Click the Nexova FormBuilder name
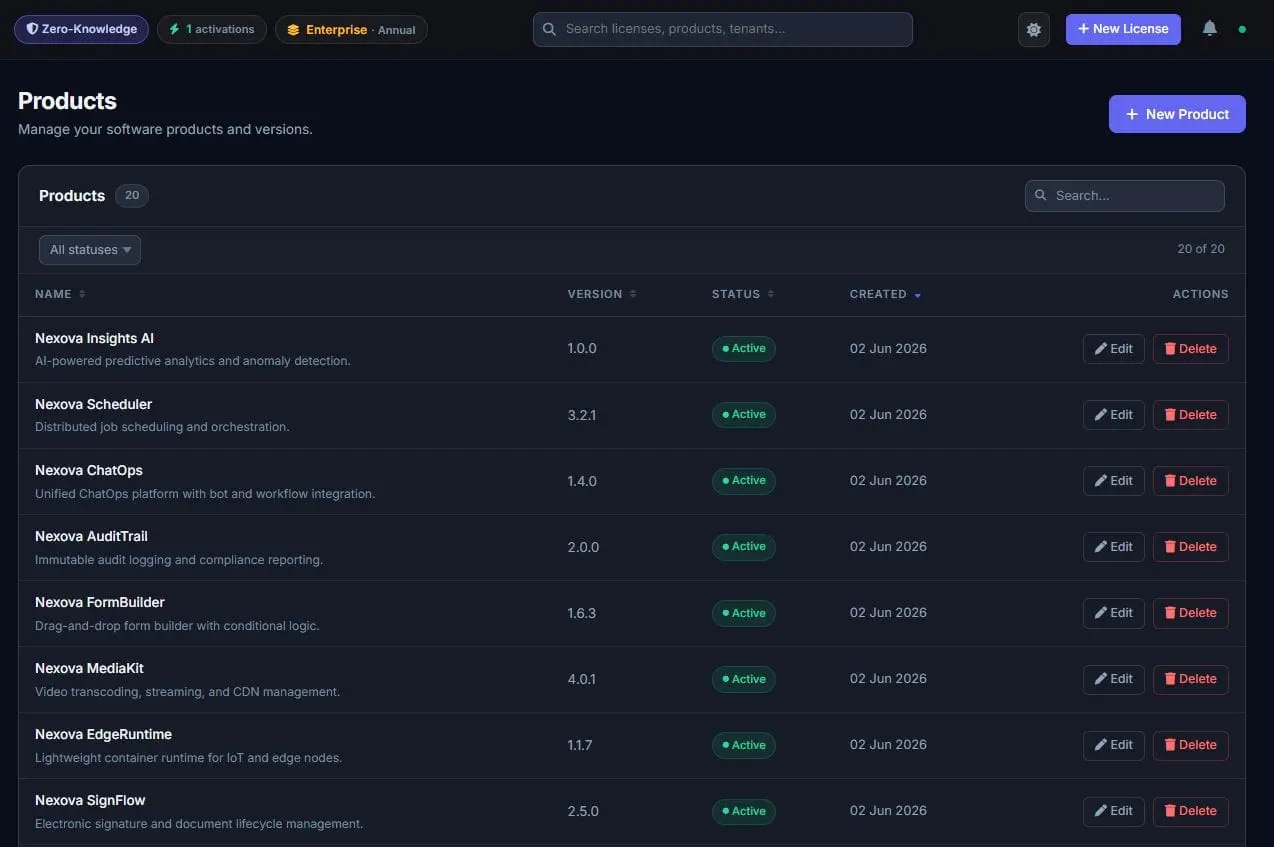 click(x=100, y=602)
